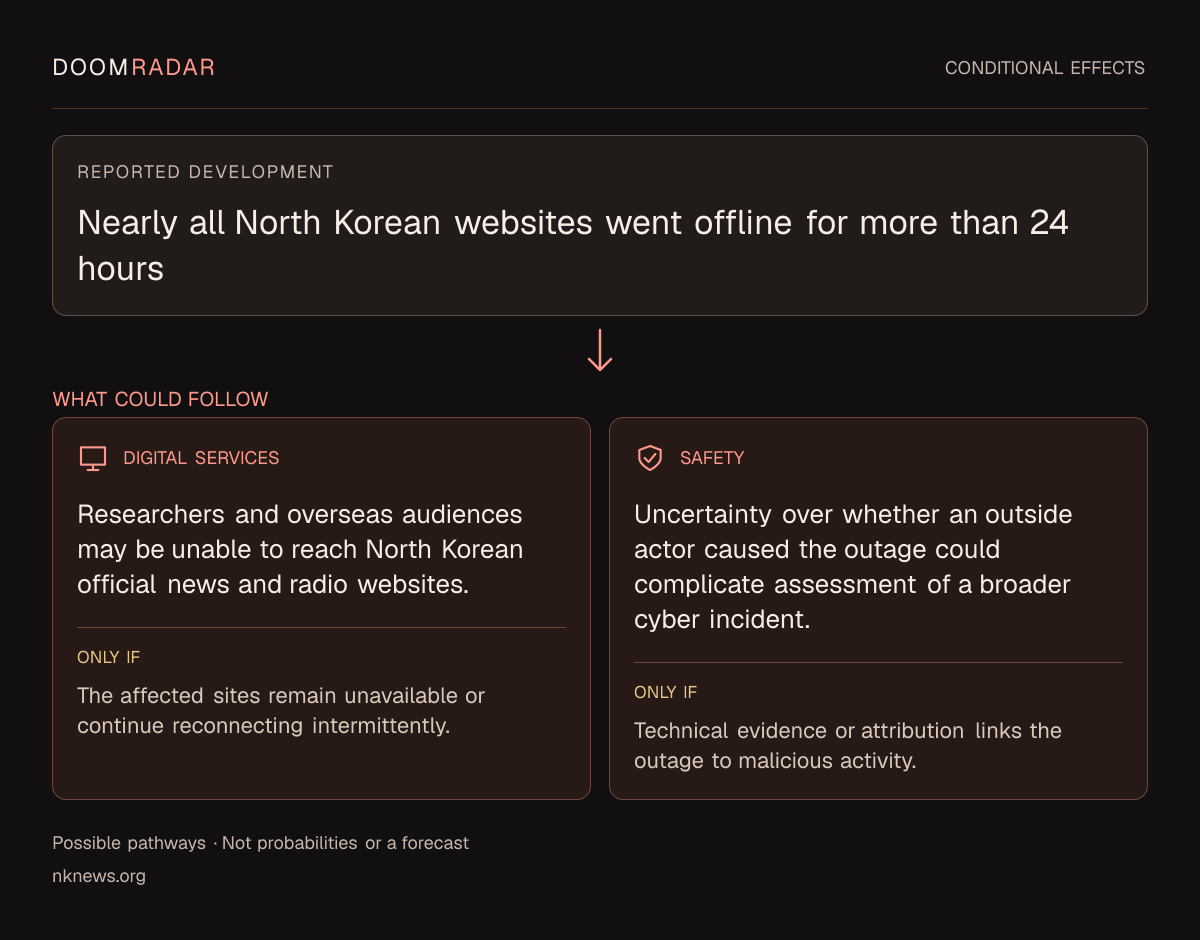Click the REPORTED DEVELOPMENT label
This screenshot has height=940, width=1200.
point(205,172)
